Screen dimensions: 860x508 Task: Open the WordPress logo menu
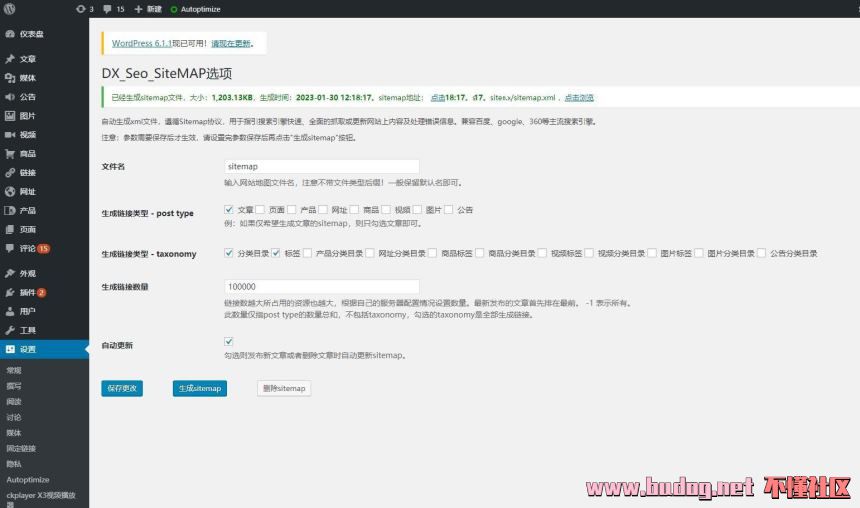click(9, 9)
